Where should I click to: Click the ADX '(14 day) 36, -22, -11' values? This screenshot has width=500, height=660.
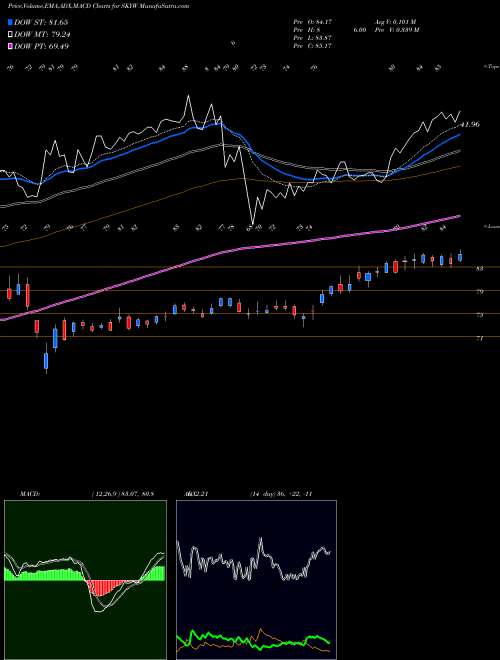tap(280, 494)
